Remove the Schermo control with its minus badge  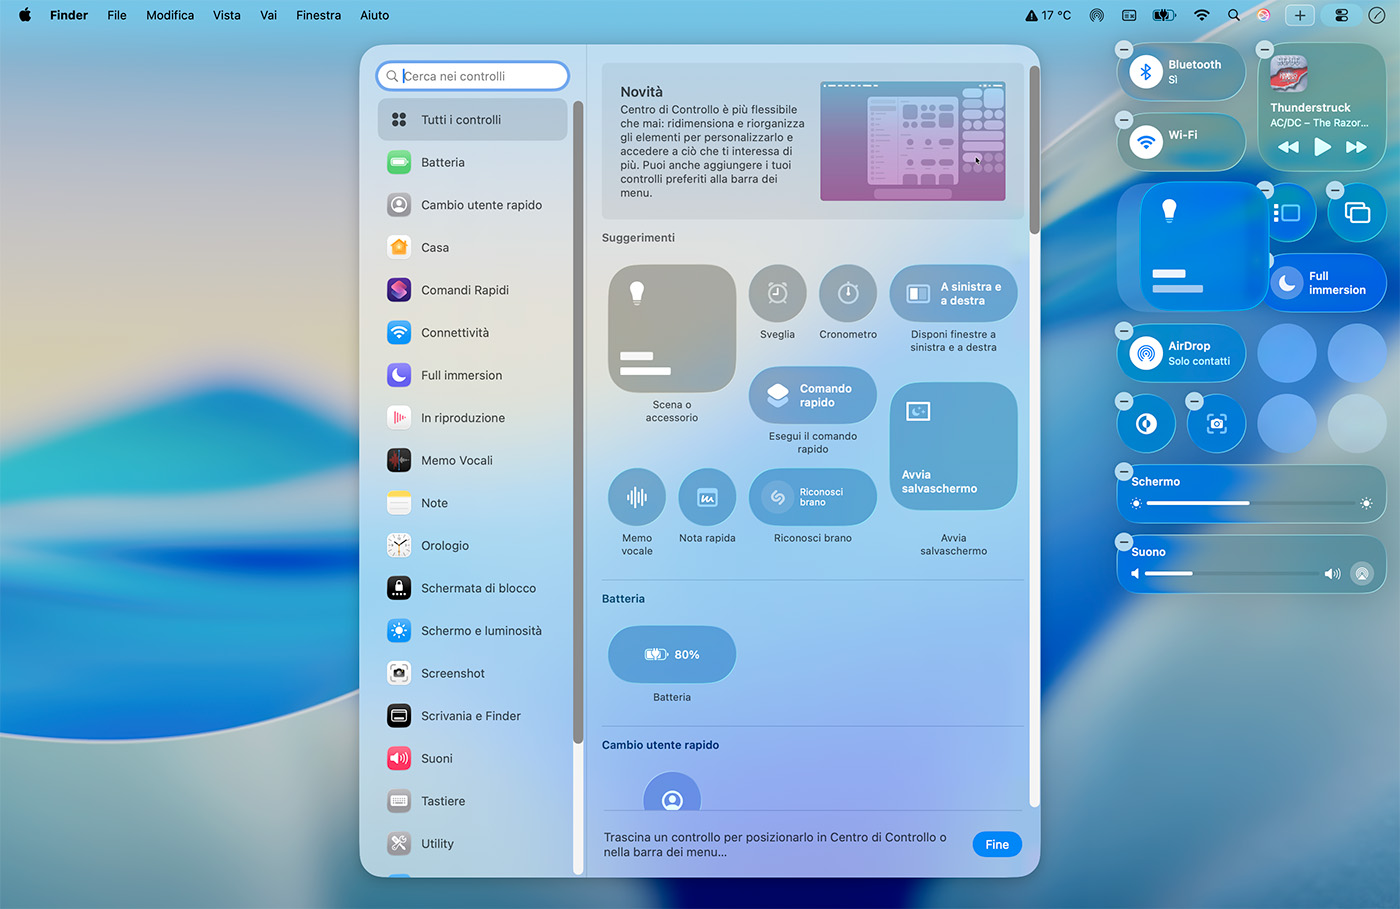coord(1123,470)
